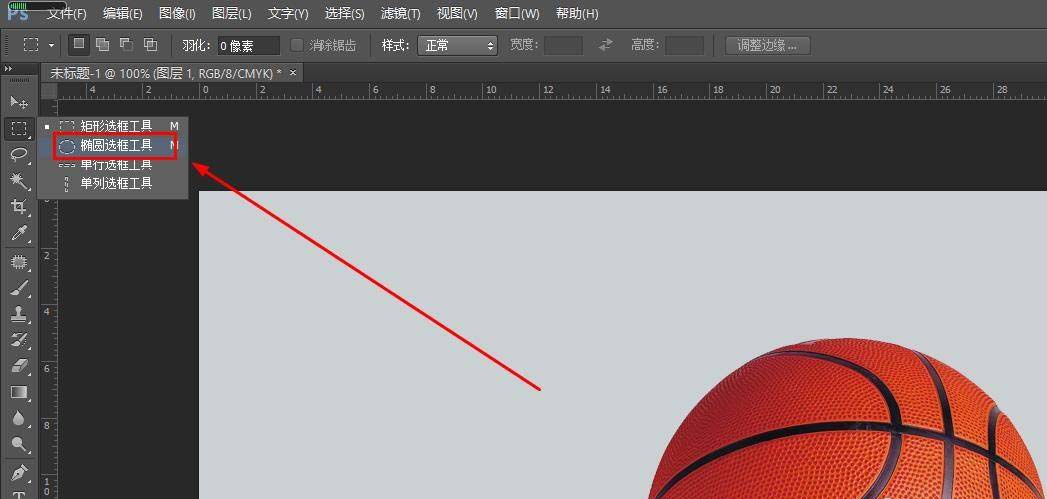Select the Magic Wand tool
Screen dimensions: 1047x499
coord(19,180)
